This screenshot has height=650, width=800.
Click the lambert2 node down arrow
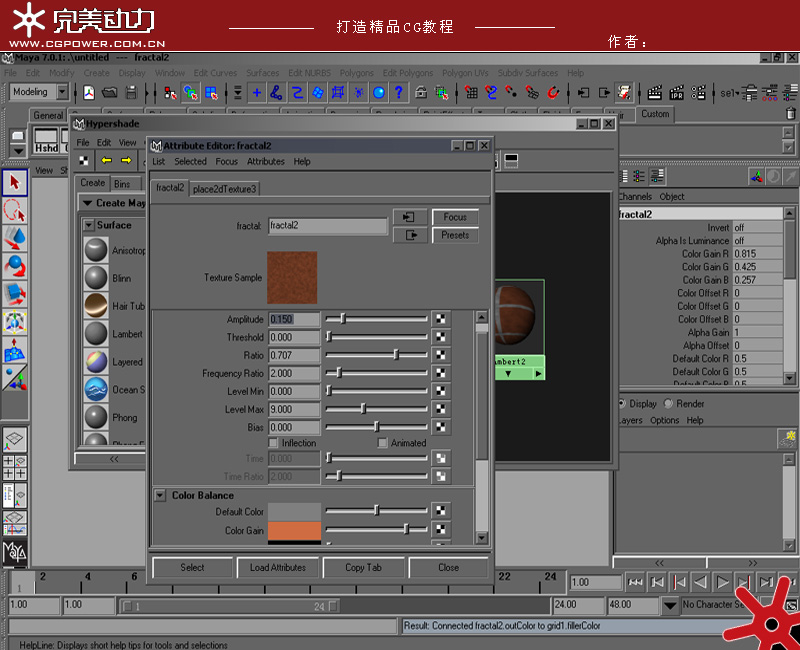point(508,374)
